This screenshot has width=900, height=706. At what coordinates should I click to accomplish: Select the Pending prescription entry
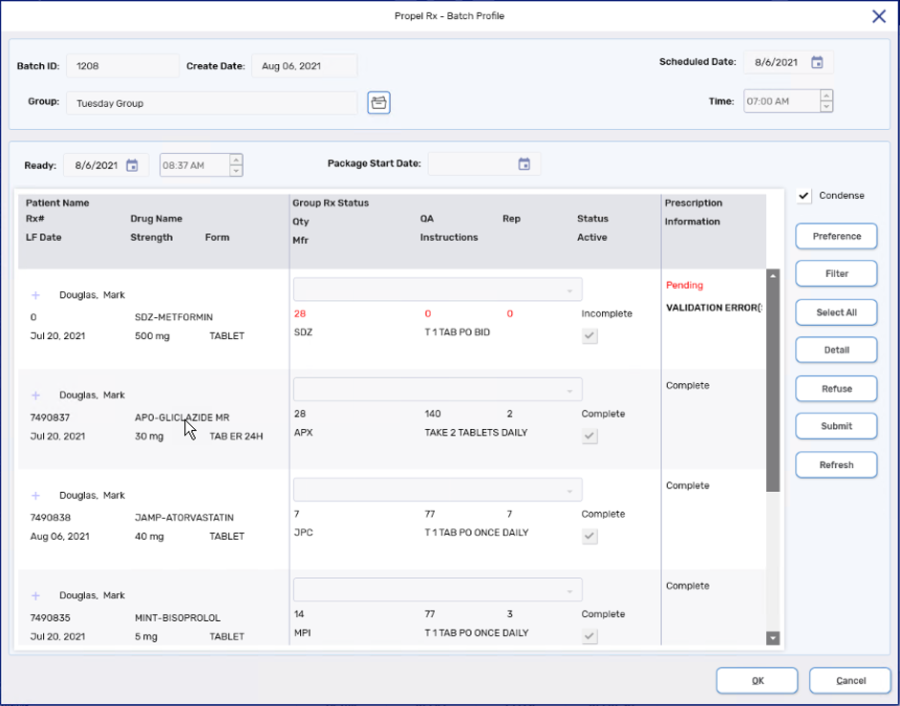685,285
